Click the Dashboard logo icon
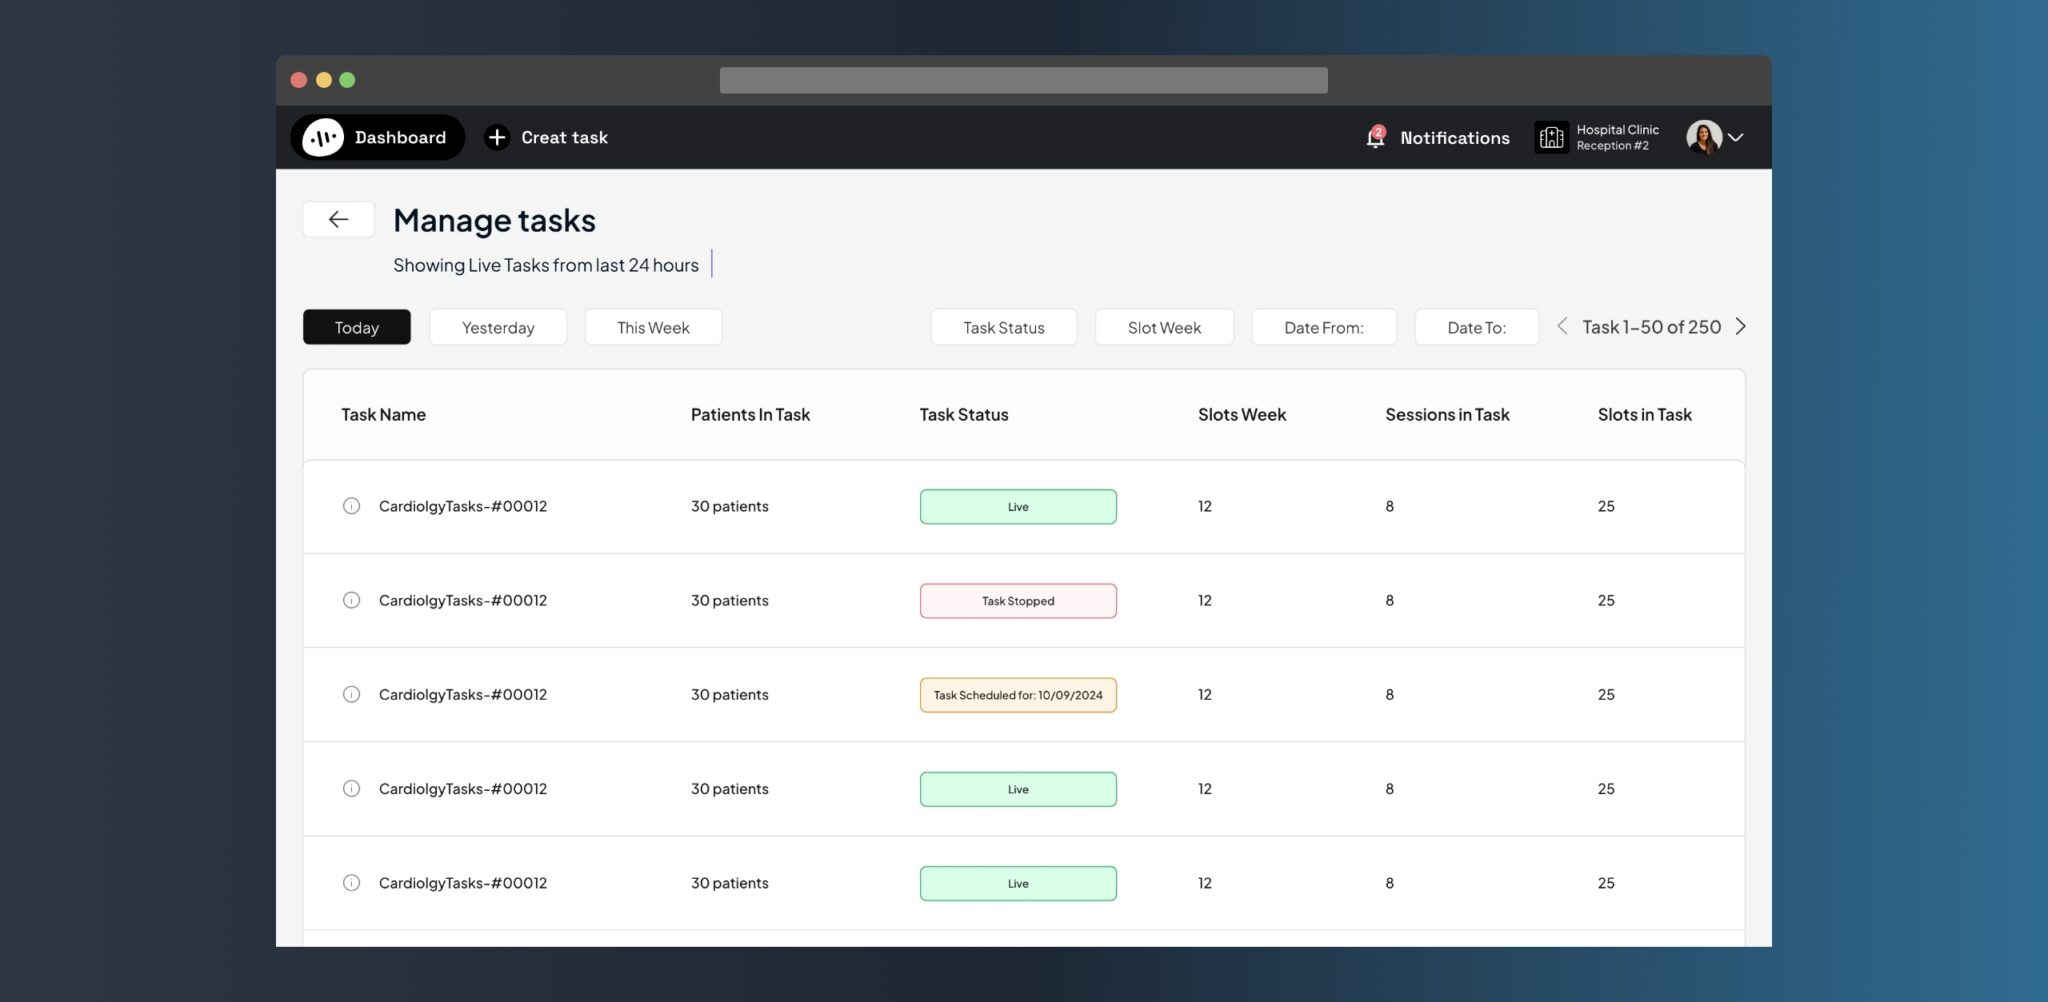 [323, 138]
